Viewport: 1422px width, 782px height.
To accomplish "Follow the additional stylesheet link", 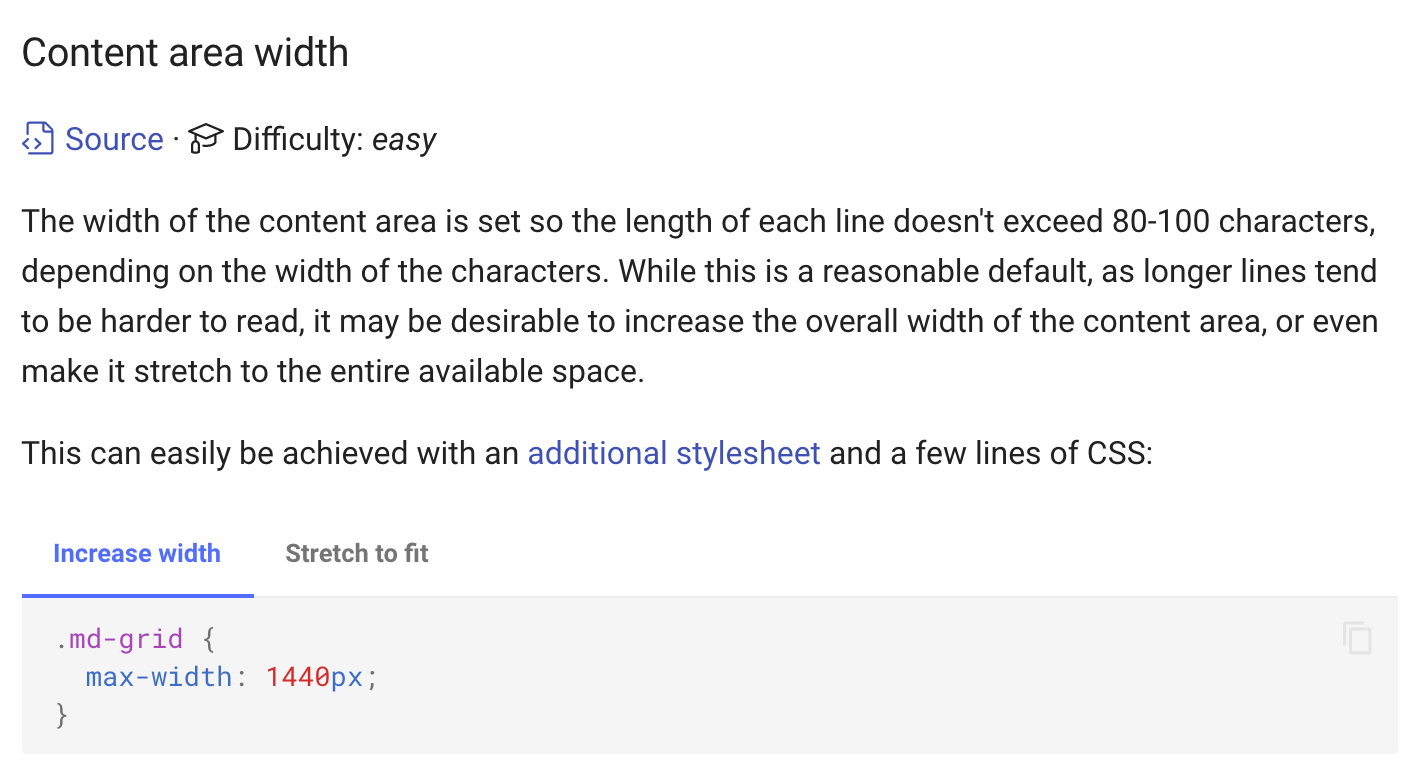I will pyautogui.click(x=674, y=454).
